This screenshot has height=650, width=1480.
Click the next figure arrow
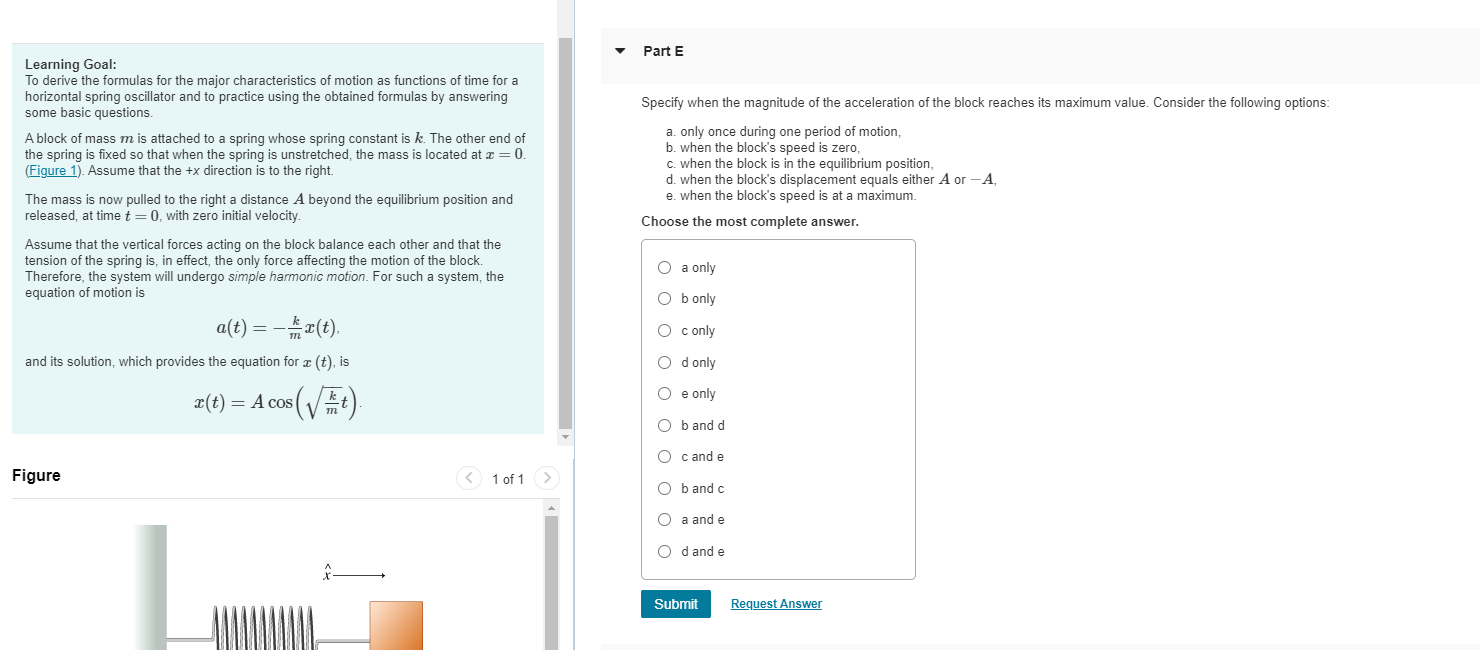pos(547,478)
